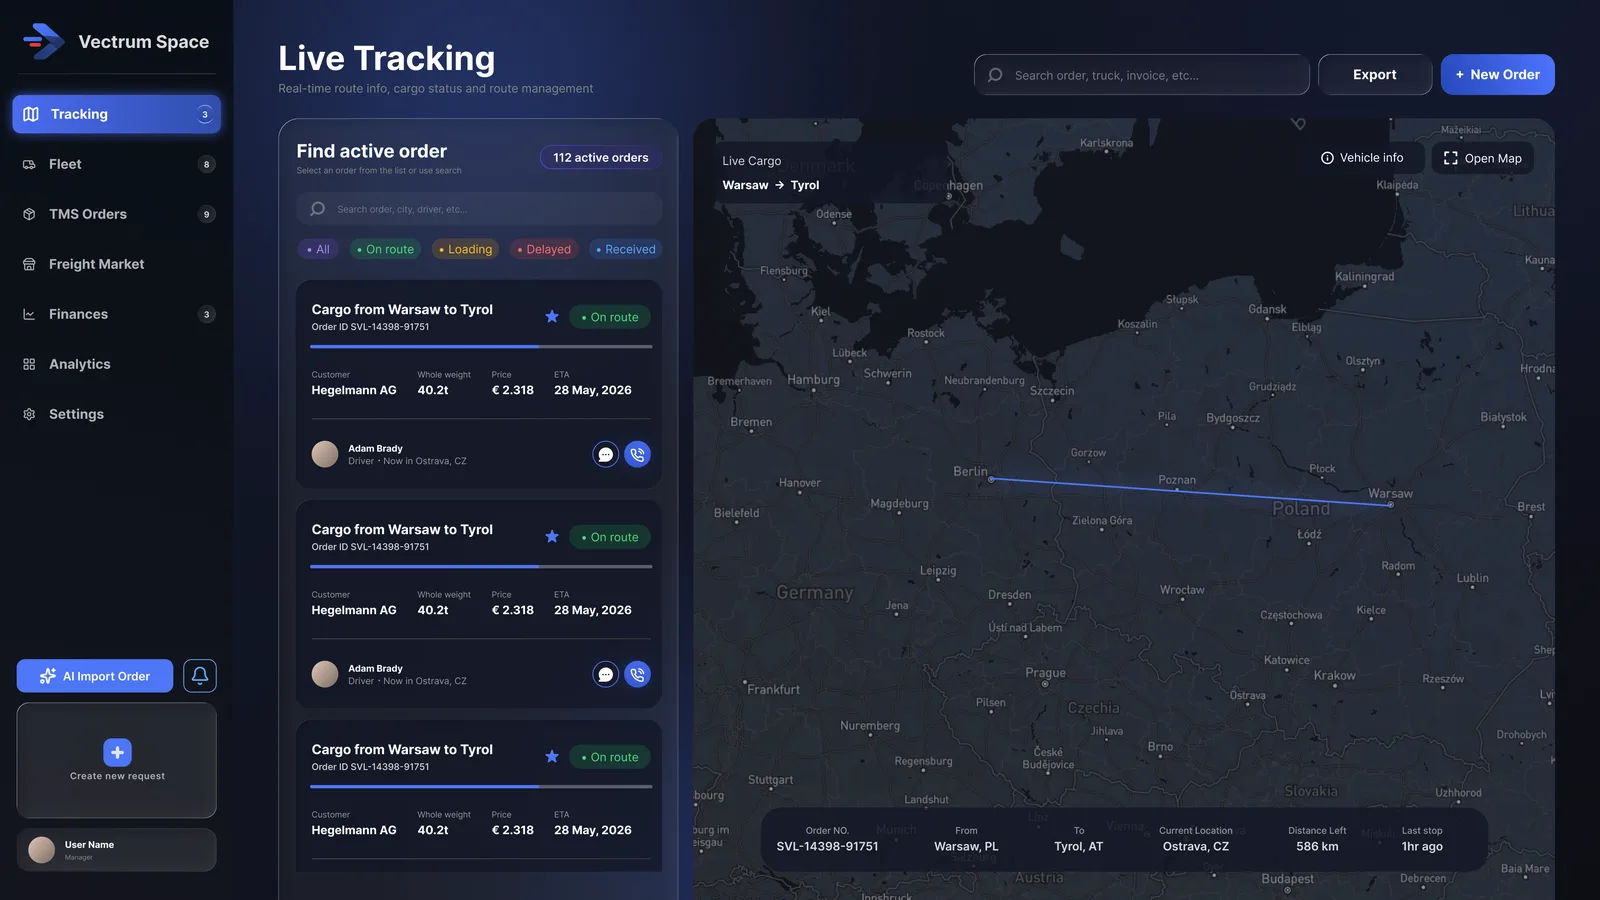Image resolution: width=1600 pixels, height=900 pixels.
Task: Click the 112 active orders badge
Action: (601, 158)
